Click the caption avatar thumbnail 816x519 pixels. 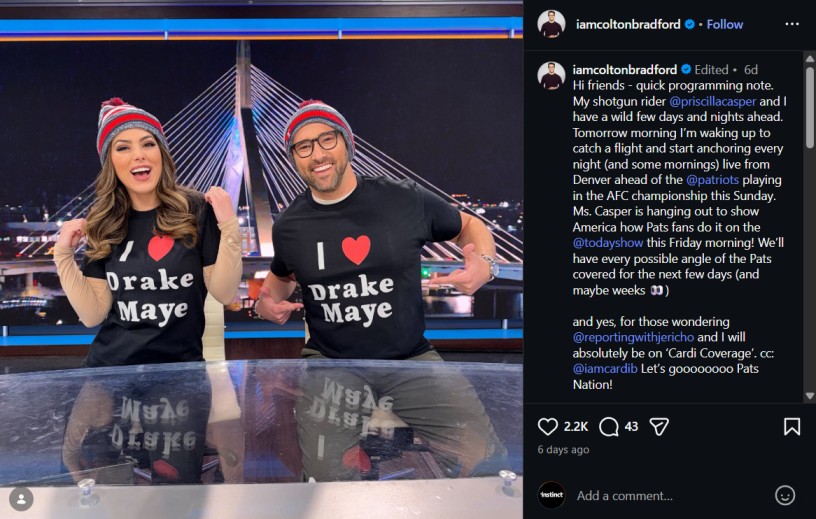click(551, 75)
